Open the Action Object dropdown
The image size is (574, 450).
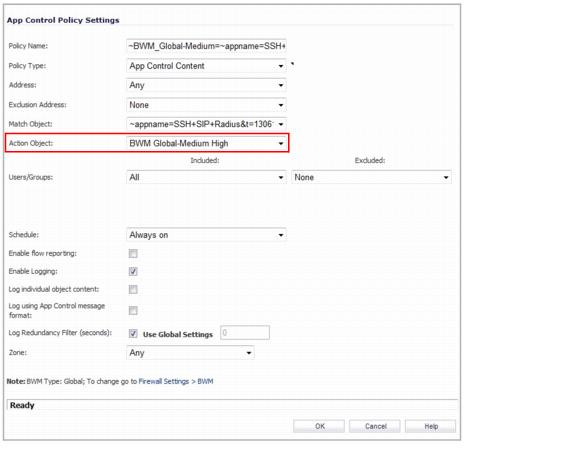(206, 143)
